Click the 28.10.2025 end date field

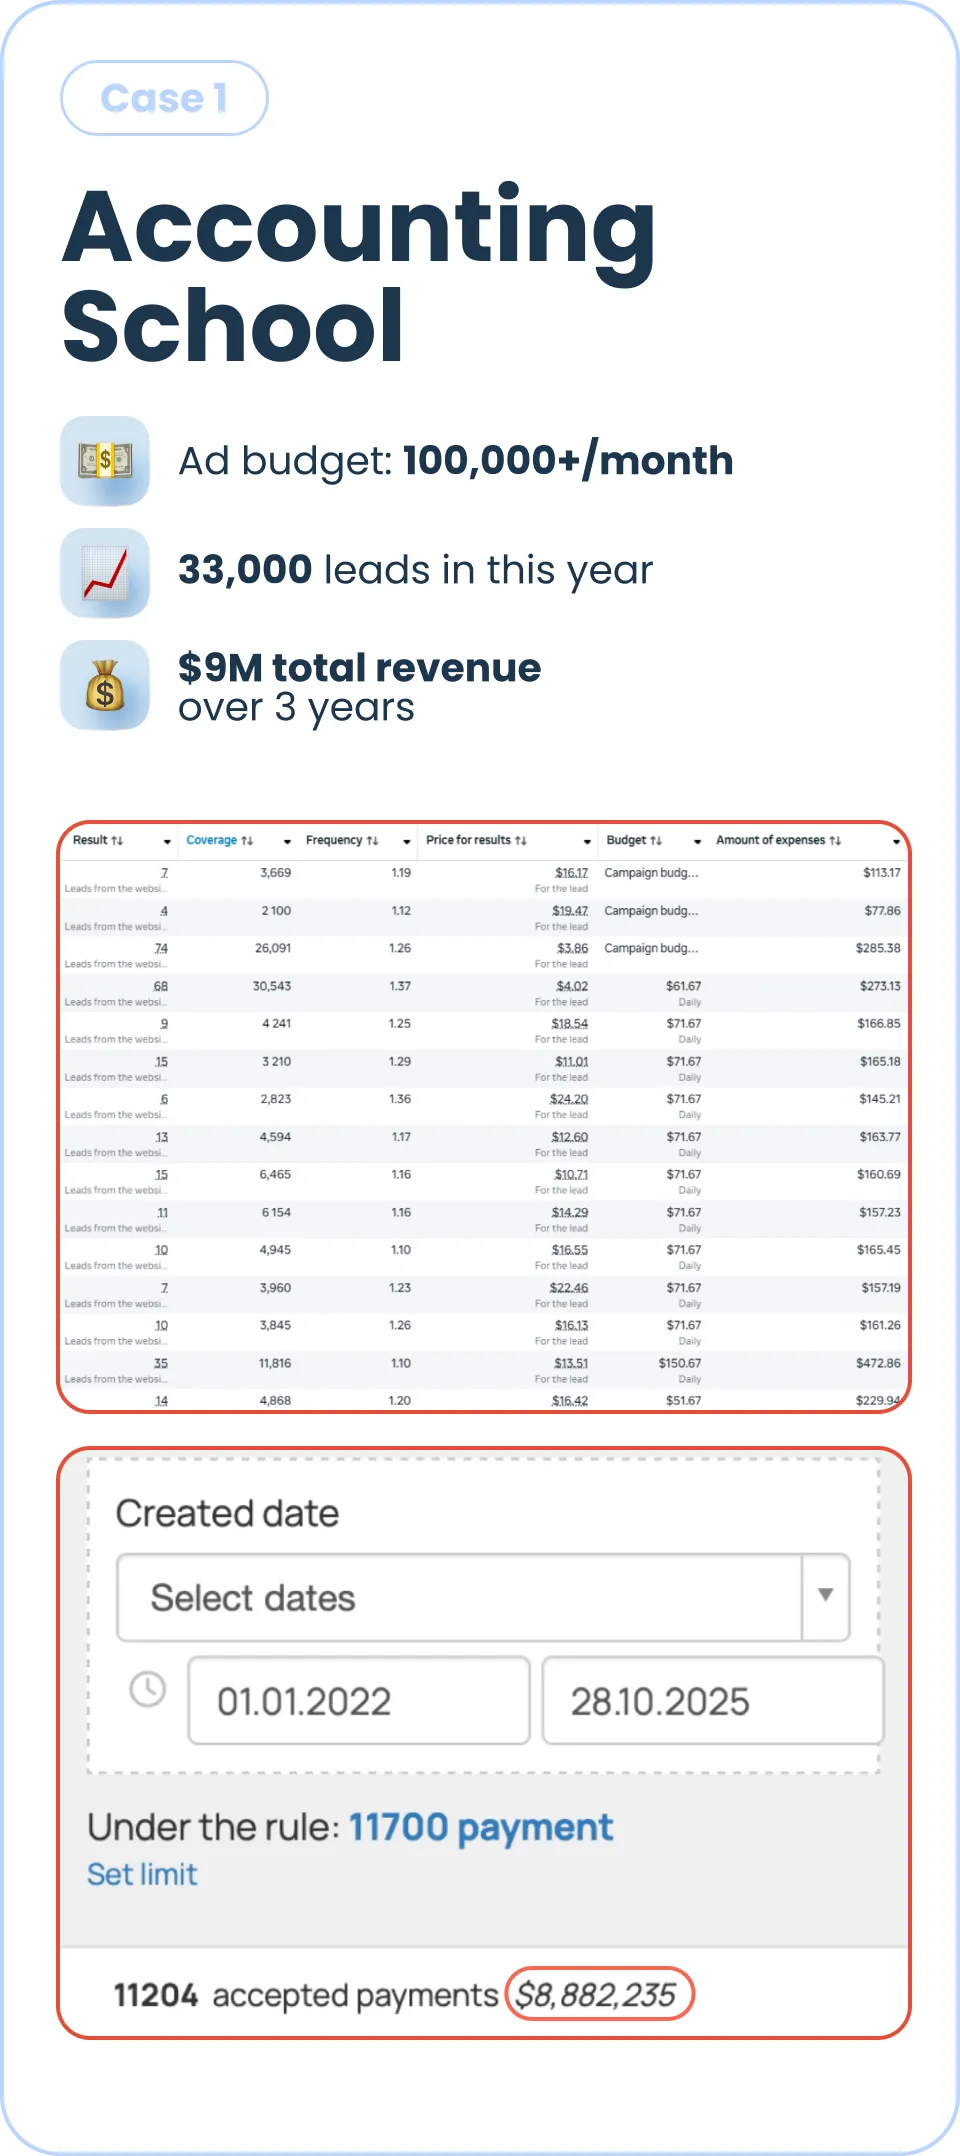click(713, 1700)
